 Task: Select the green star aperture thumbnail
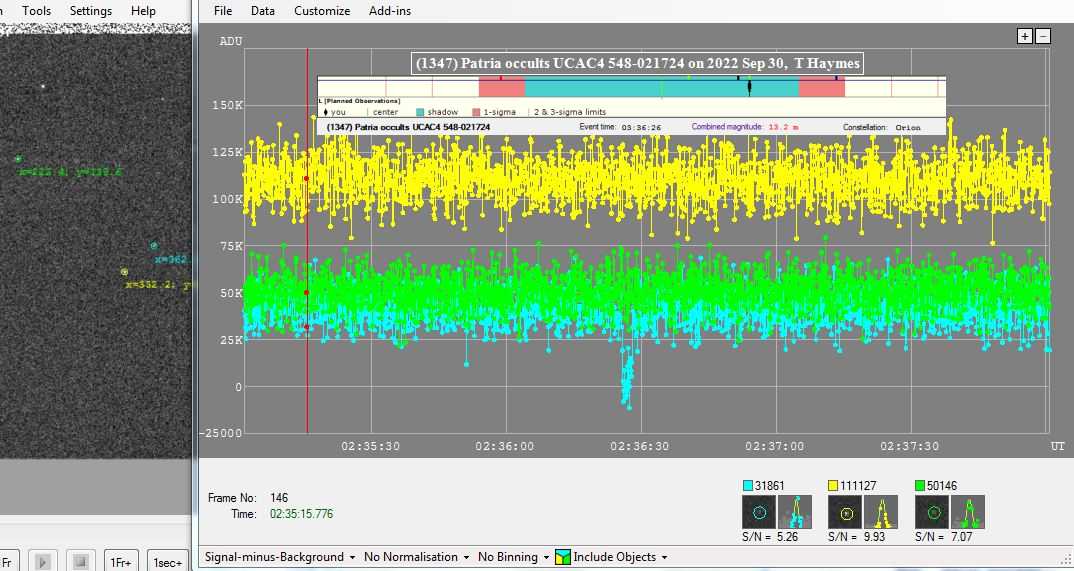[931, 512]
